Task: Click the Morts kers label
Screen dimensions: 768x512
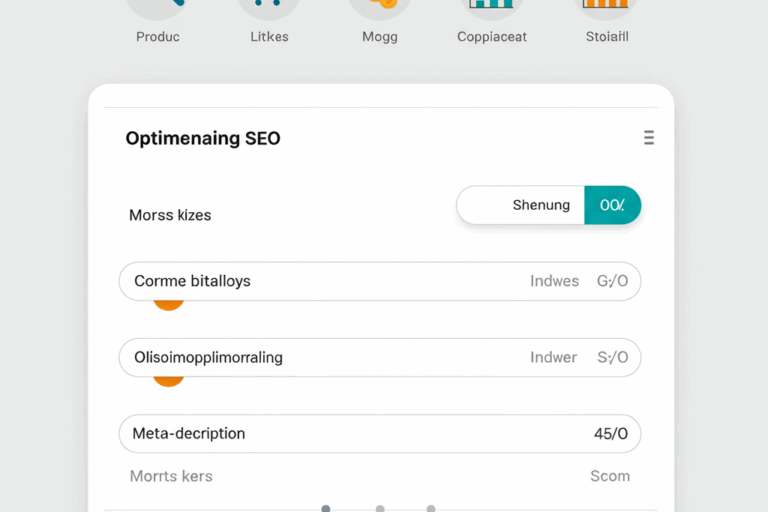Action: point(171,476)
